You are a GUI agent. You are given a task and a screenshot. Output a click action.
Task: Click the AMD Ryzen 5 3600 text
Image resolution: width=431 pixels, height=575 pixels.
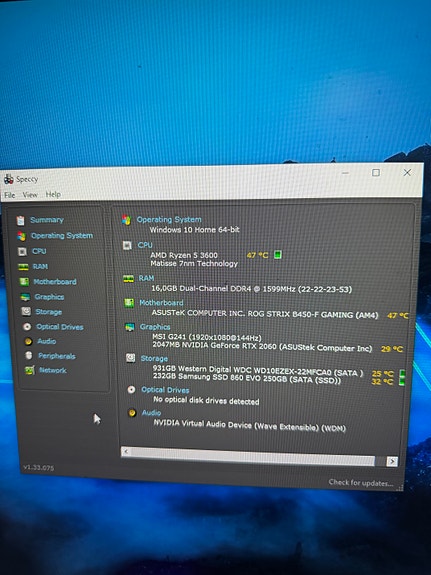[184, 255]
